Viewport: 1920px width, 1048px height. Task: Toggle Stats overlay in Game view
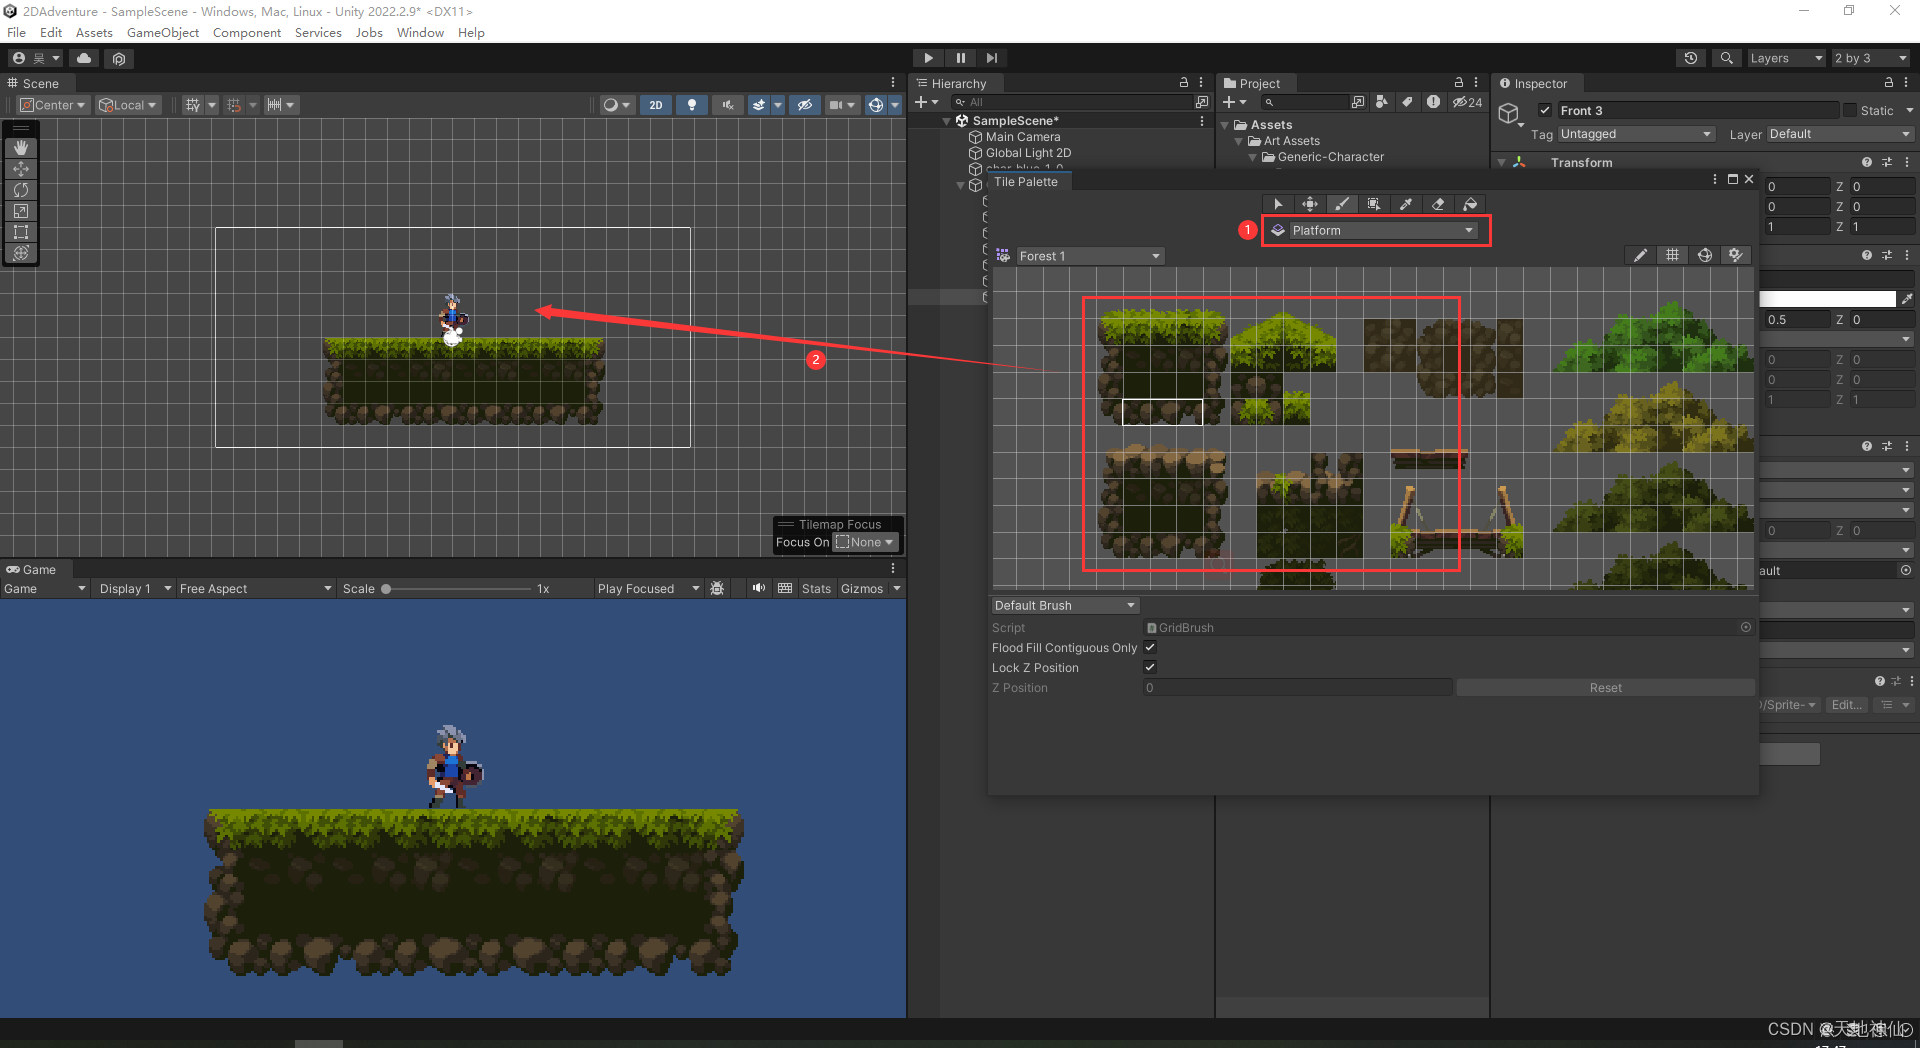coord(816,588)
